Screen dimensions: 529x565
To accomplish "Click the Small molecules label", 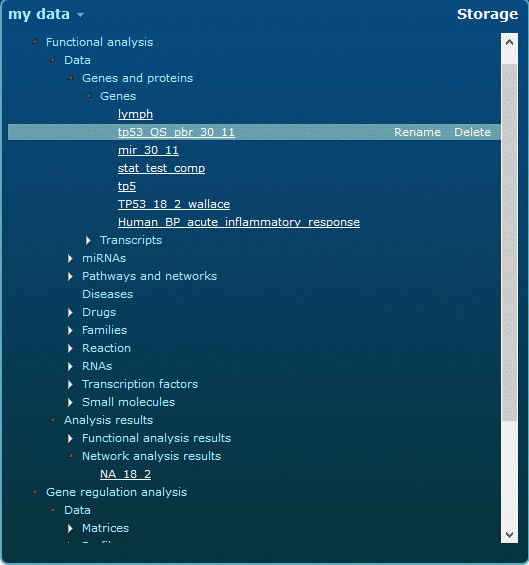I will tap(129, 402).
